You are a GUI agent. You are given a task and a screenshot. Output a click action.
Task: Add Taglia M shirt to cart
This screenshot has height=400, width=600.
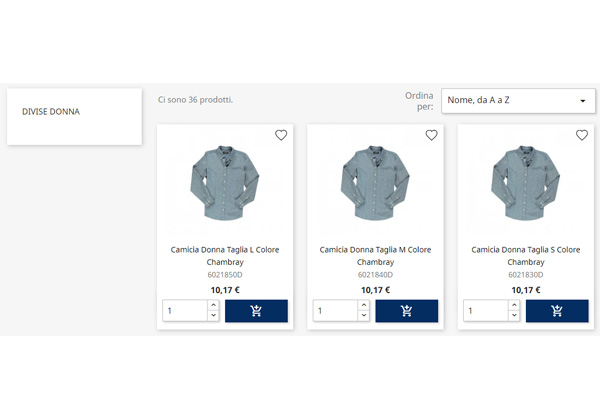click(406, 311)
